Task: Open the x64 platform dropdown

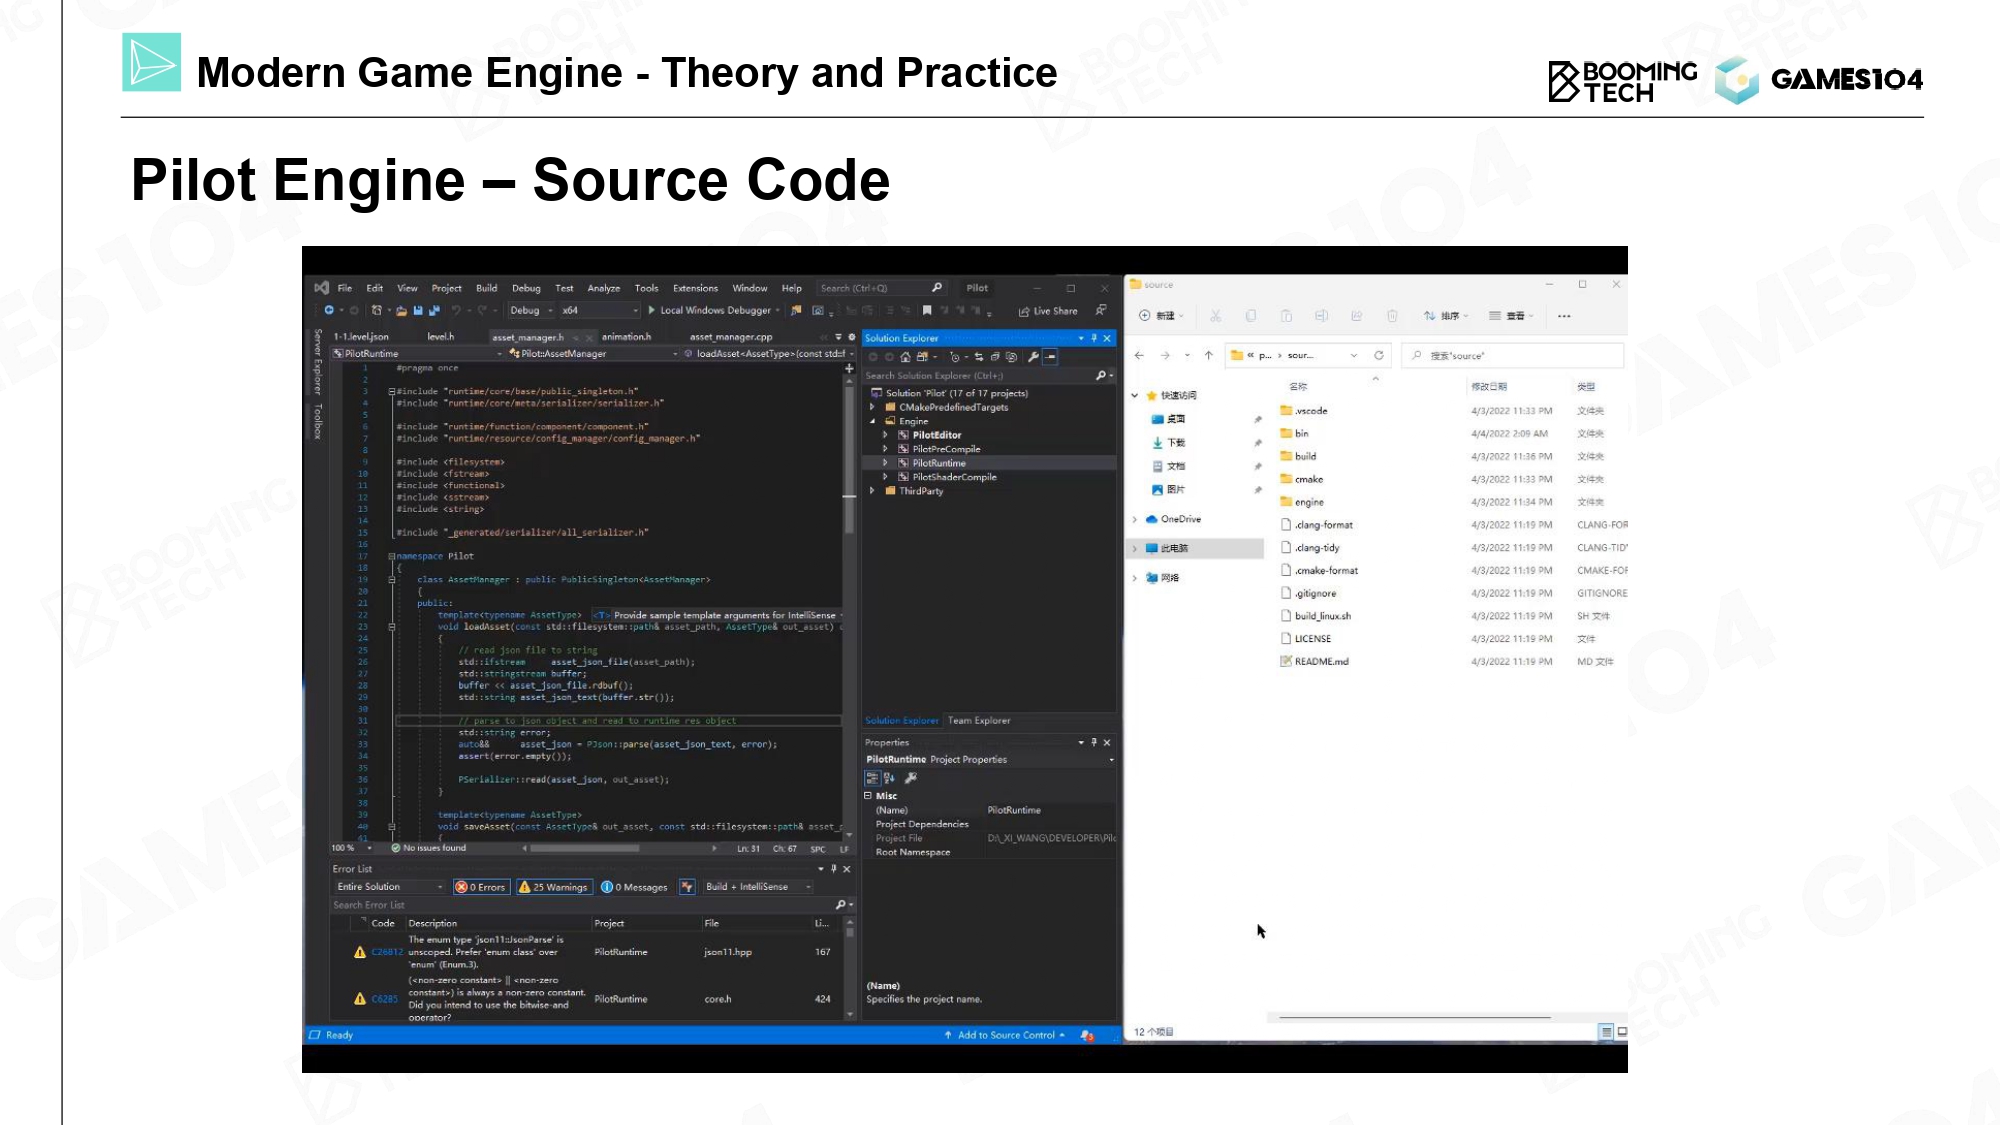Action: point(599,311)
